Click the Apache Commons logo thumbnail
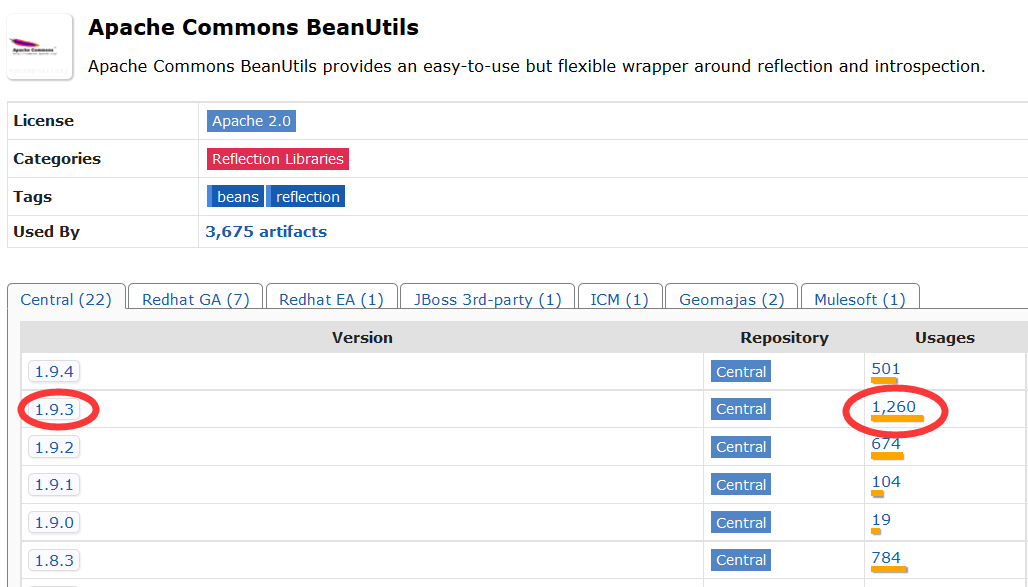Viewport: 1028px width, 587px height. 40,46
